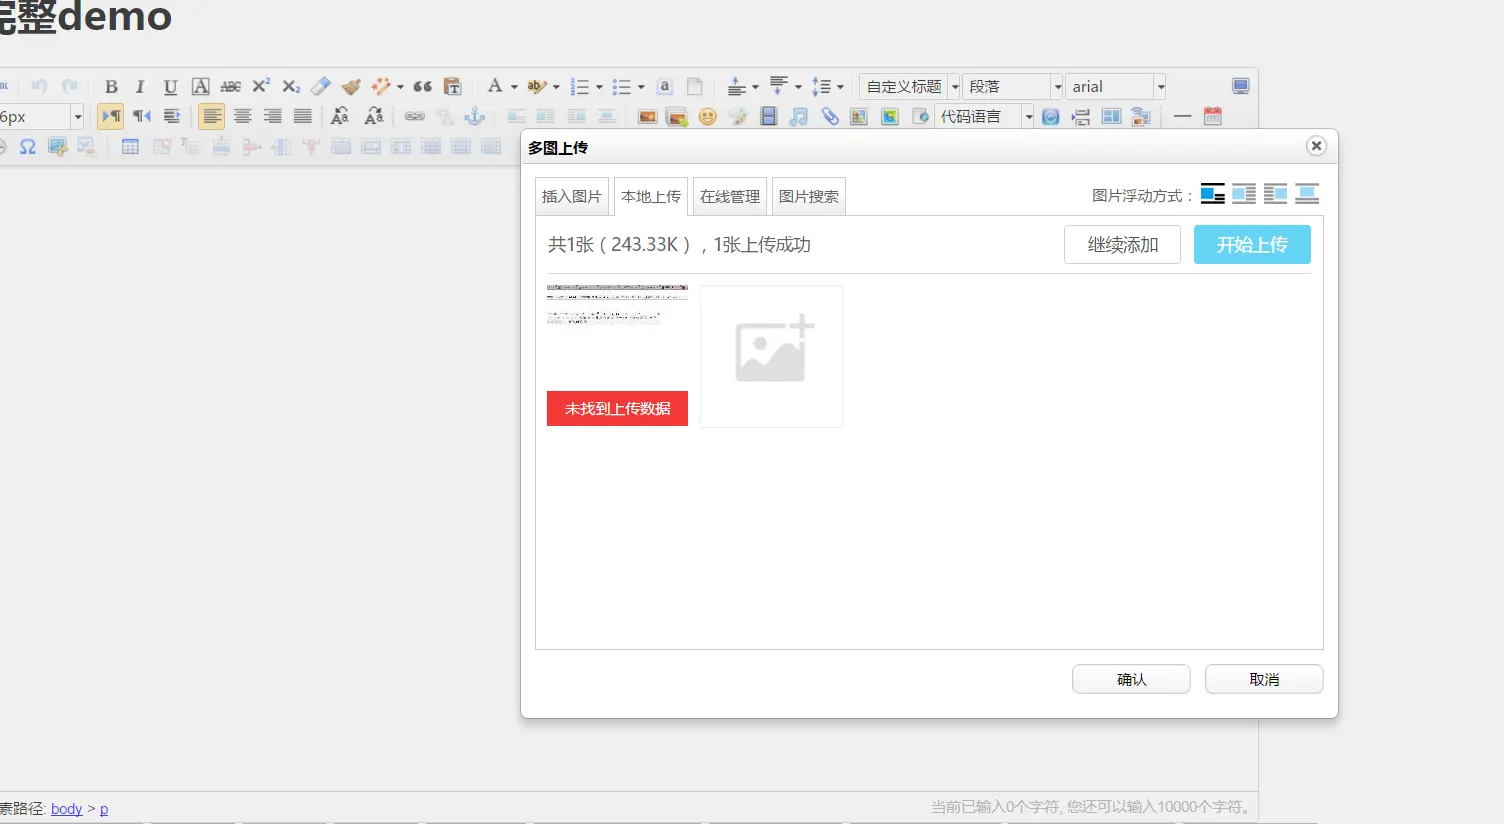Switch to the 在线管理 tab

pos(730,196)
